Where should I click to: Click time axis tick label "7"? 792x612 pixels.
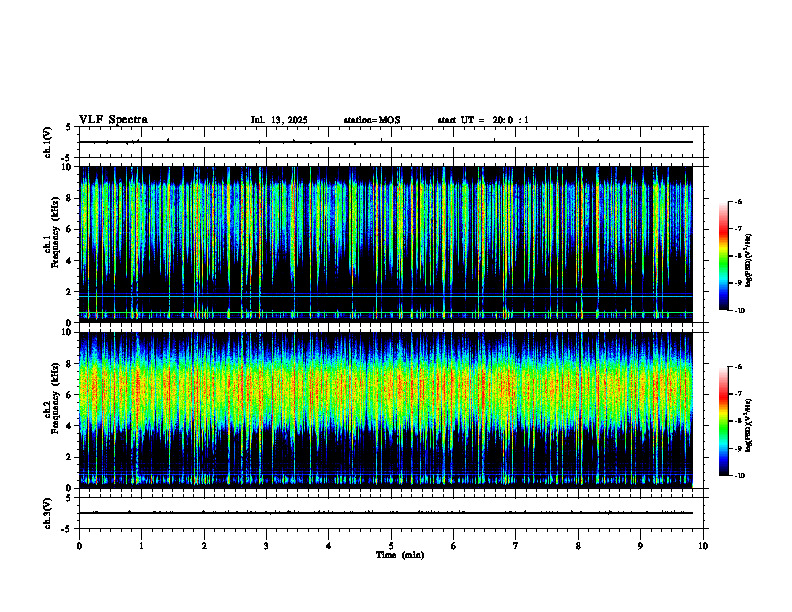click(515, 546)
